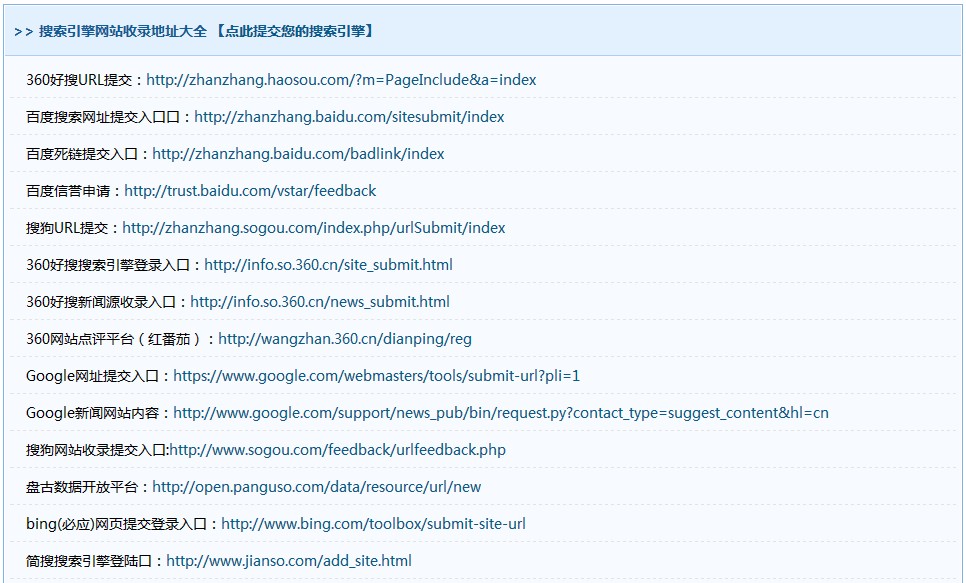Open the zhanzhang.sogou.com urlSubmit link
The height and width of the screenshot is (583, 966).
pos(314,228)
